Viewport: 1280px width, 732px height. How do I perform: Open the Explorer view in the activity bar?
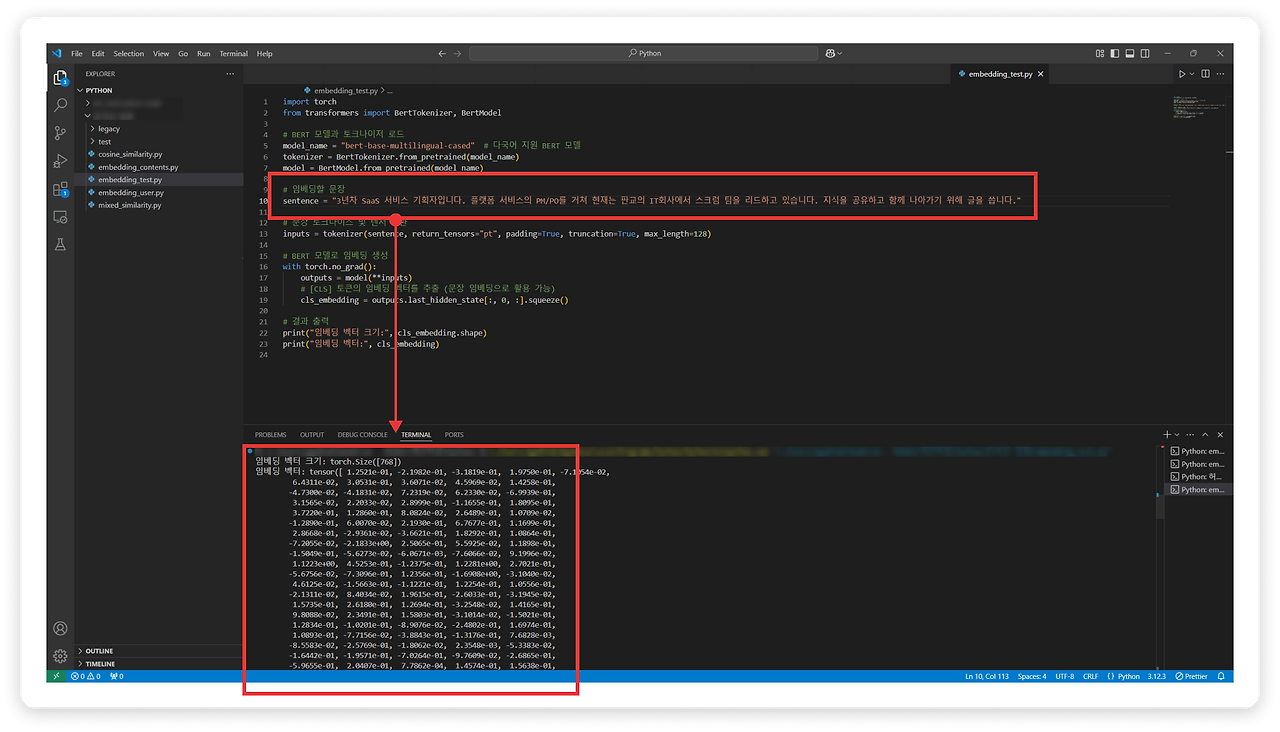tap(60, 77)
